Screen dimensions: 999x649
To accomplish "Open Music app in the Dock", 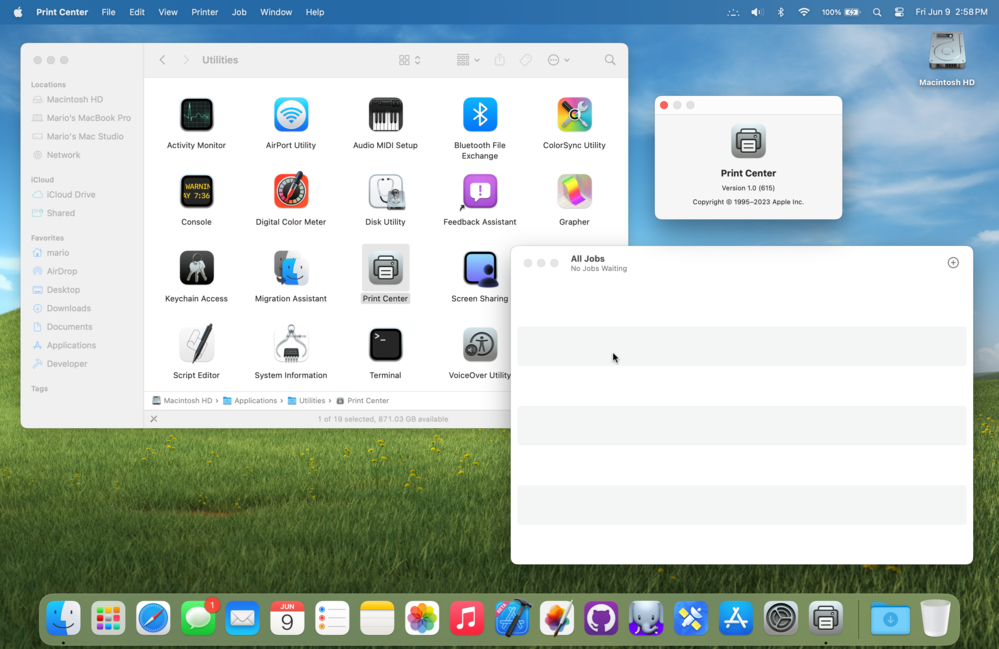I will point(466,618).
